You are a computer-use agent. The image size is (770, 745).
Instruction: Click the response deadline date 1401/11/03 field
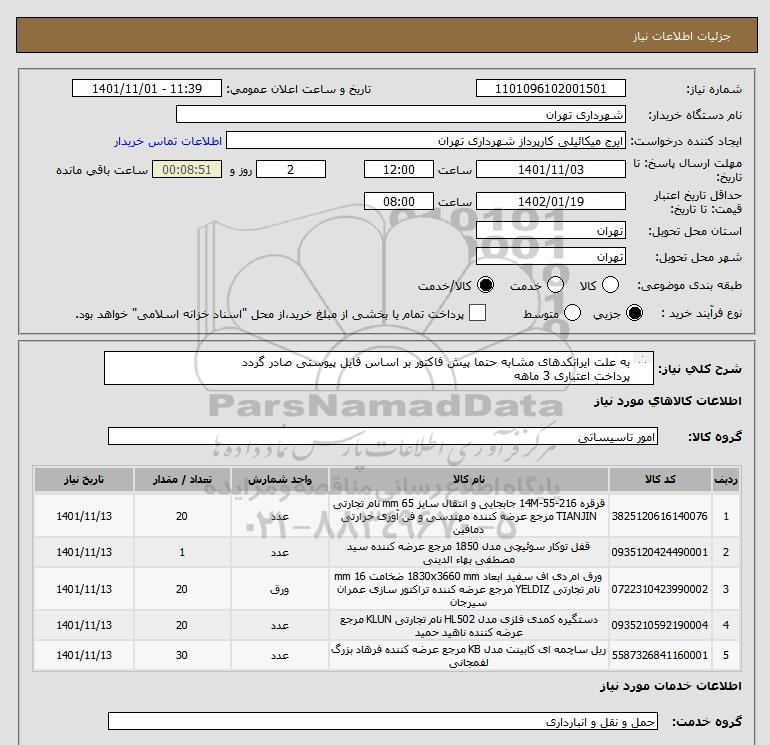[x=550, y=169]
